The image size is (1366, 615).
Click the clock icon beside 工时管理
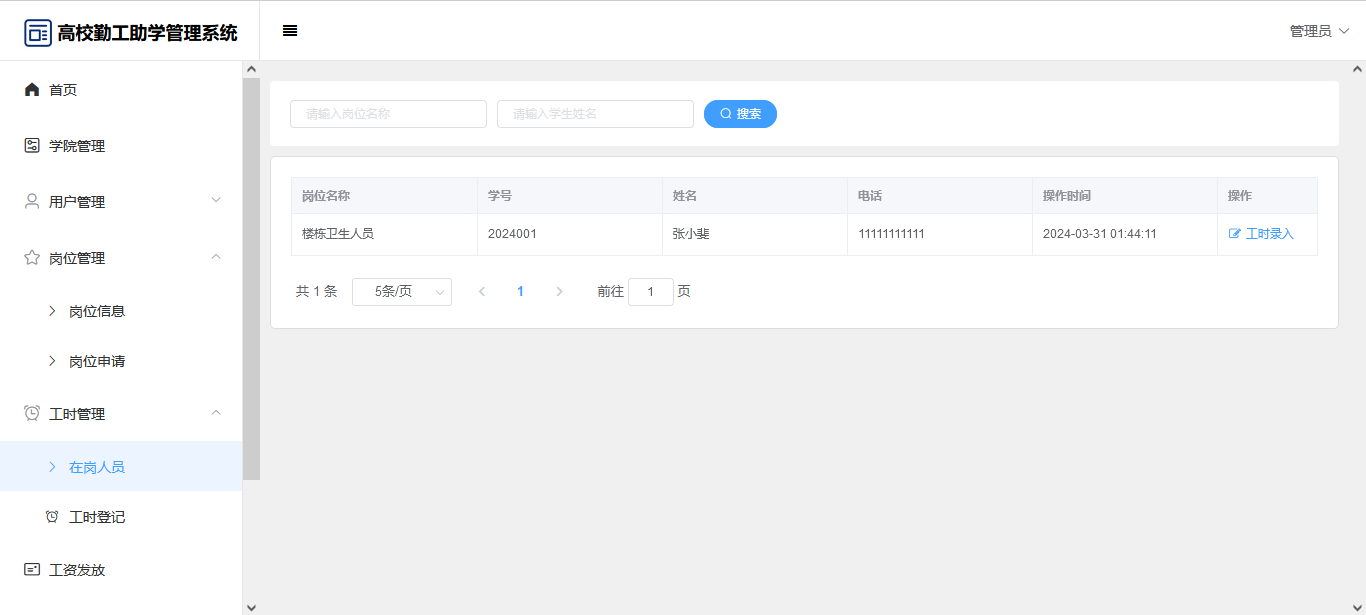pos(32,414)
